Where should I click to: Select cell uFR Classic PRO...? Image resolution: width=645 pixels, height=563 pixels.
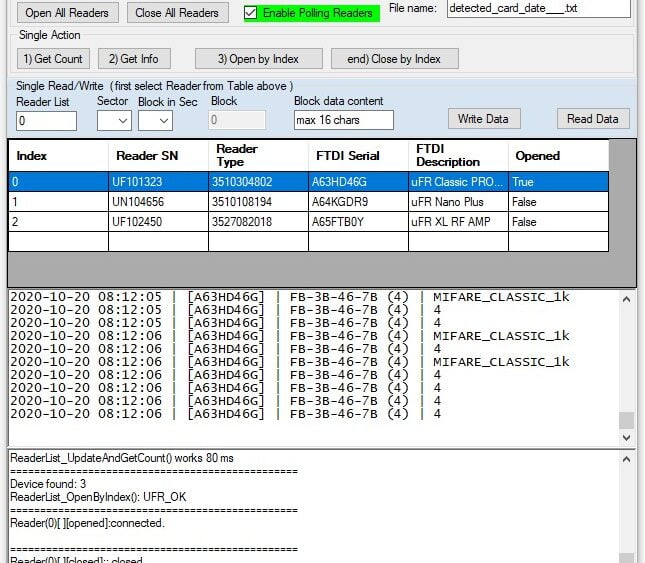(458, 182)
